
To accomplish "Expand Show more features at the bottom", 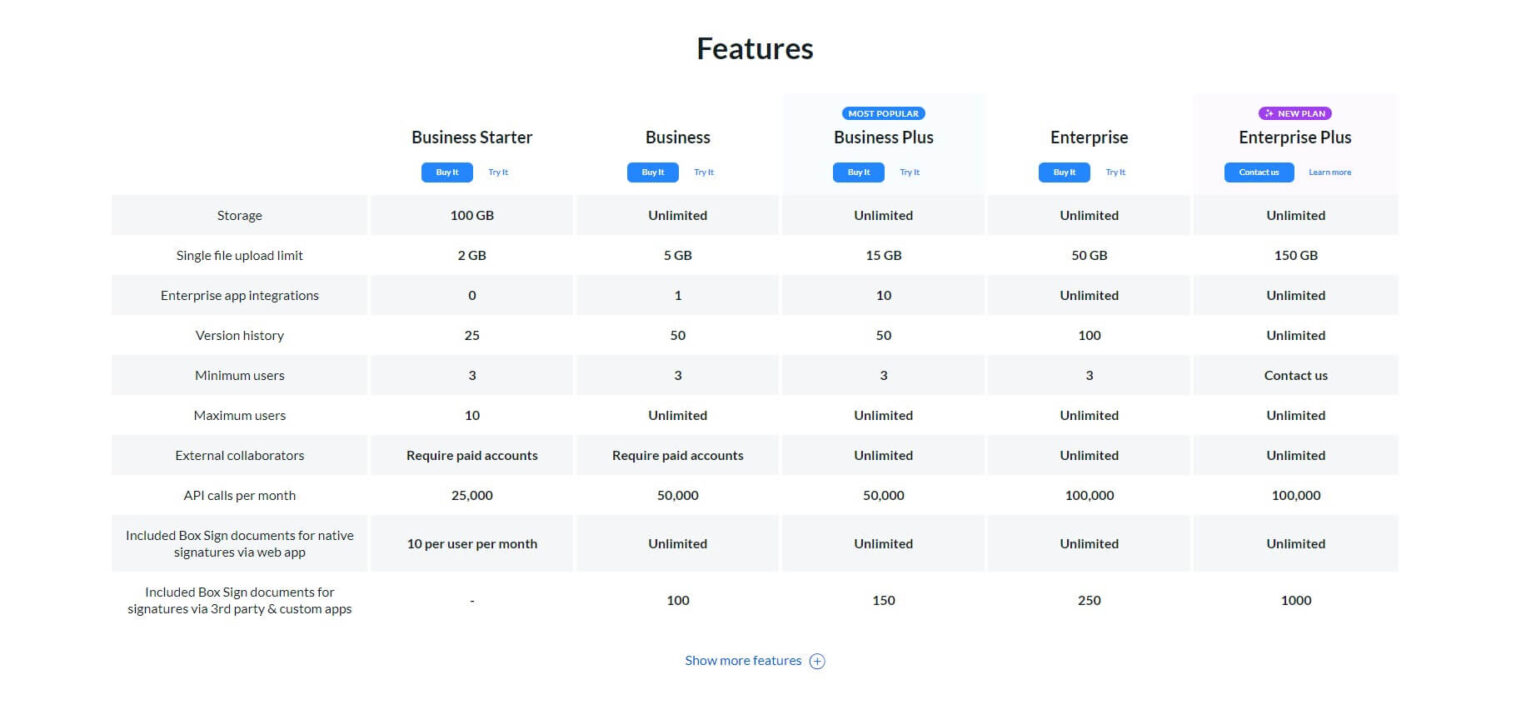I will 742,660.
